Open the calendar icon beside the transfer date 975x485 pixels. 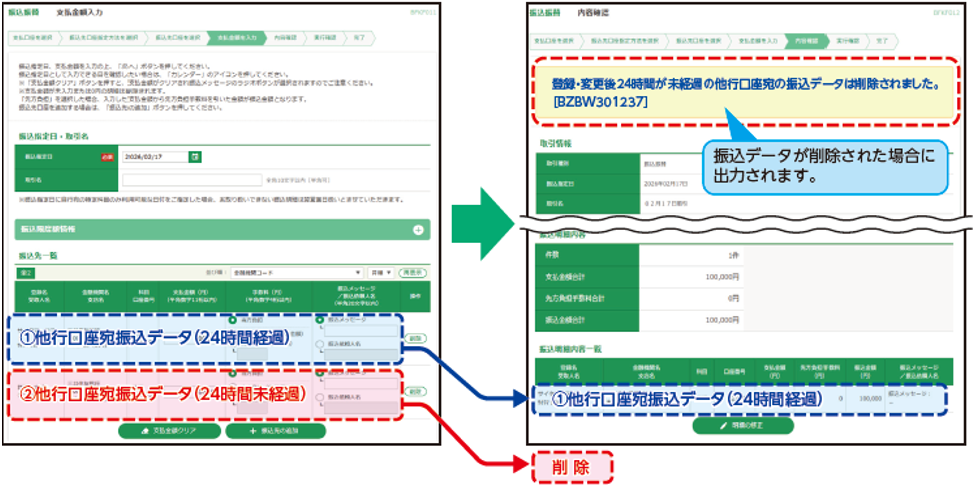pos(195,156)
